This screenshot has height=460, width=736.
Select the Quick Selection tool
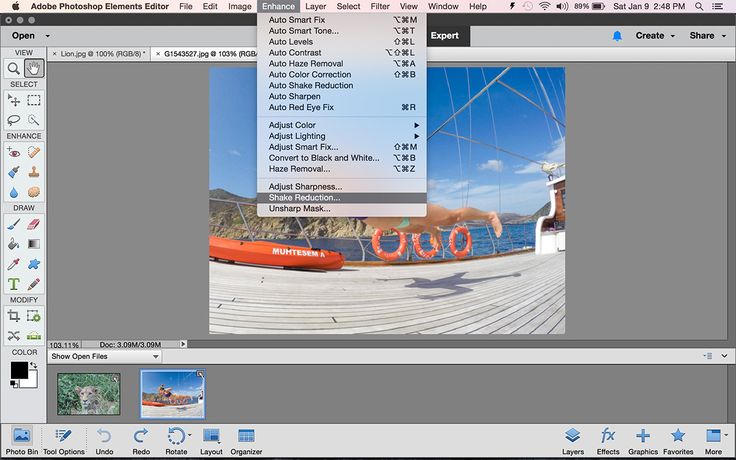34,120
